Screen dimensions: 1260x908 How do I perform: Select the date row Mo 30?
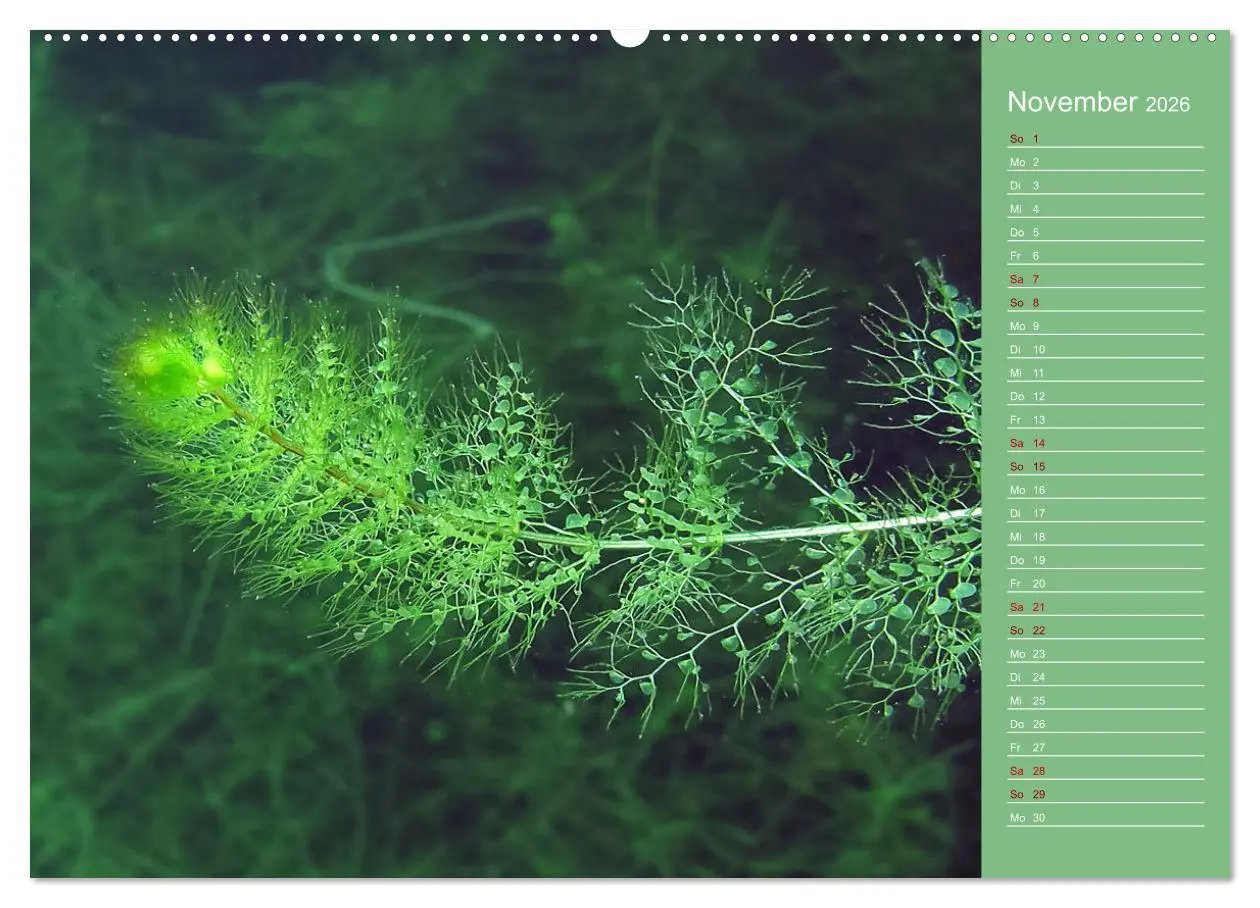pyautogui.click(x=1105, y=818)
